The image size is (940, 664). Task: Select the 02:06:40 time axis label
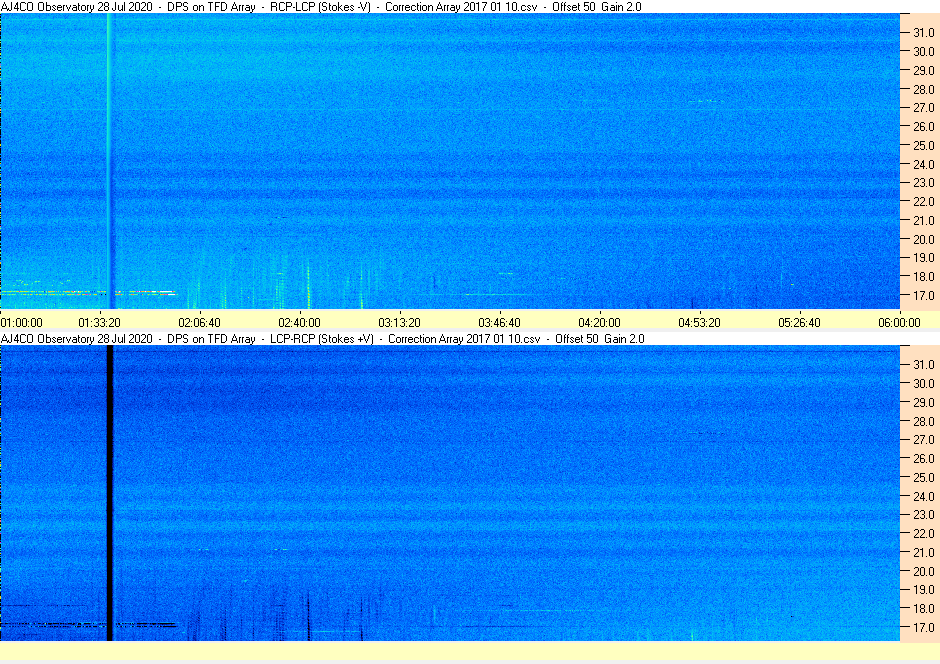coord(200,322)
